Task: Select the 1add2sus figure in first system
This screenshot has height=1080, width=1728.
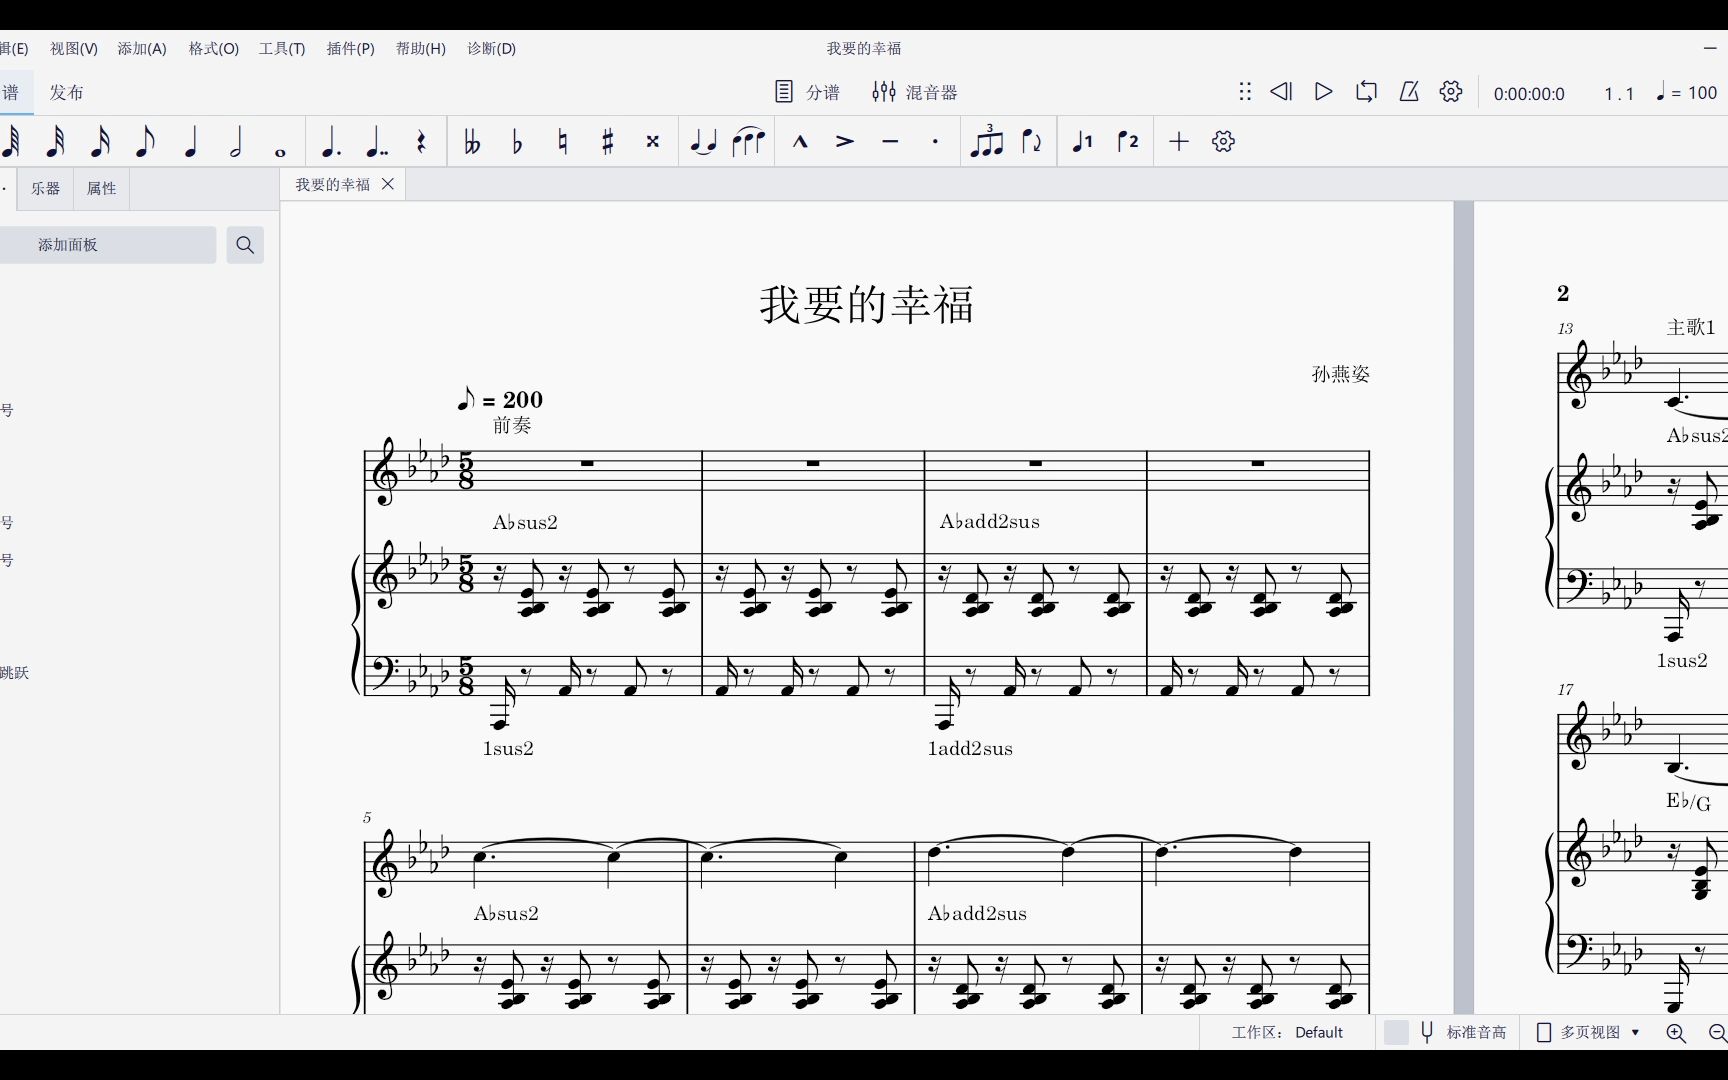Action: (x=970, y=748)
